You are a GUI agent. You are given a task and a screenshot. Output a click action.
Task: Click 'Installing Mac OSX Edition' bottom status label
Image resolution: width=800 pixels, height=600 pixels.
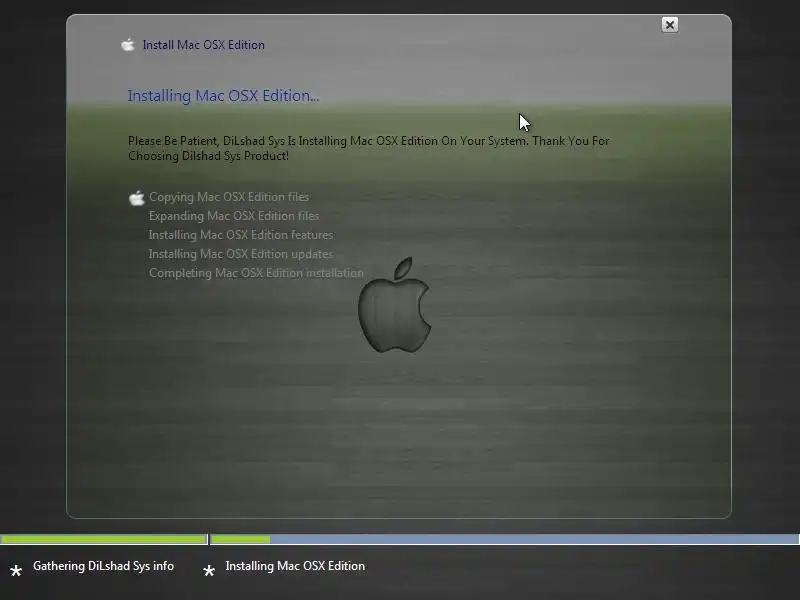[295, 566]
